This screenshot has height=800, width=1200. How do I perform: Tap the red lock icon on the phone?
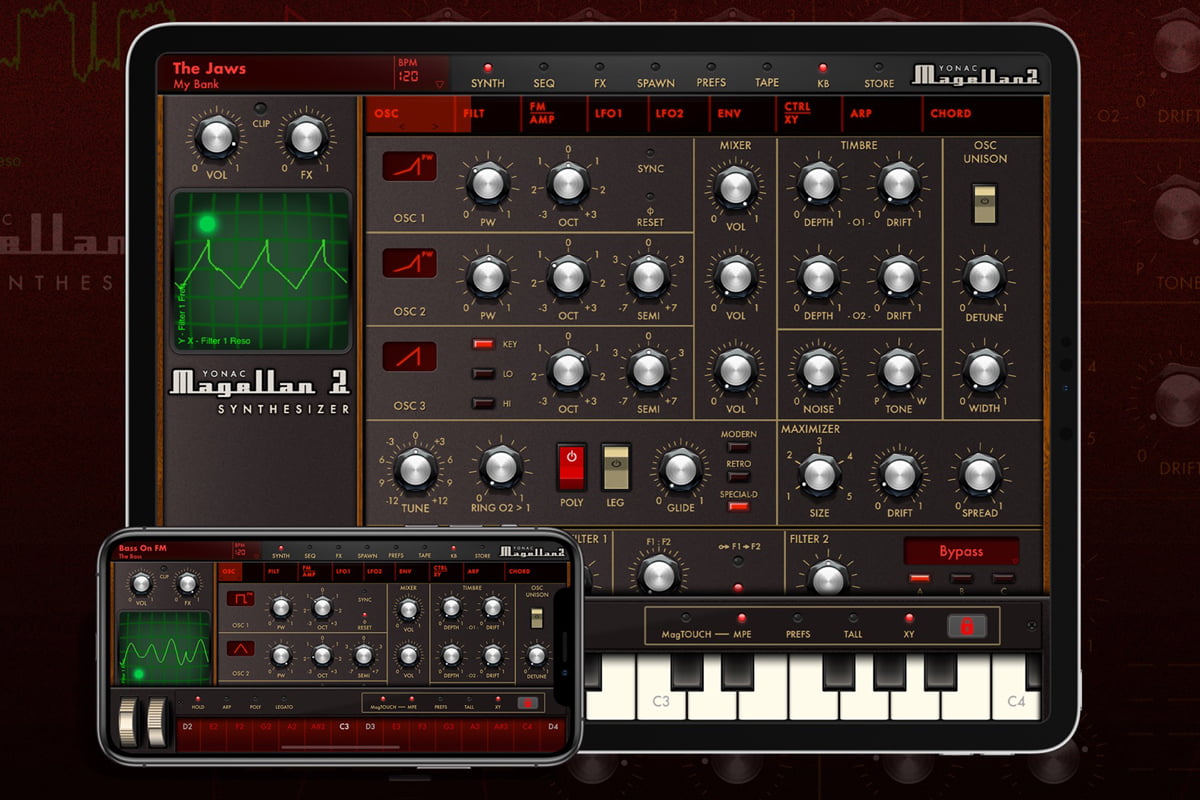coord(527,703)
